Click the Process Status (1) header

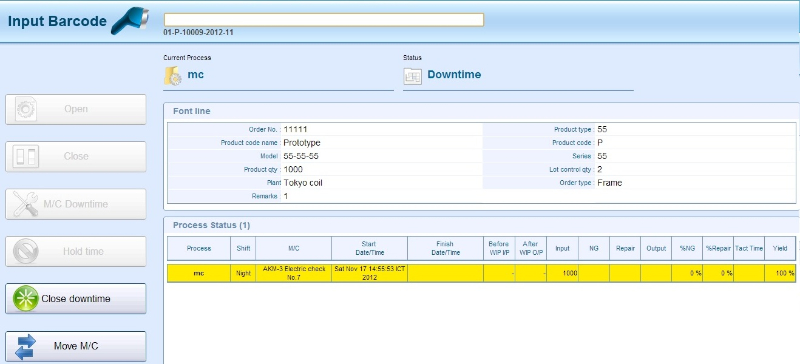point(211,225)
